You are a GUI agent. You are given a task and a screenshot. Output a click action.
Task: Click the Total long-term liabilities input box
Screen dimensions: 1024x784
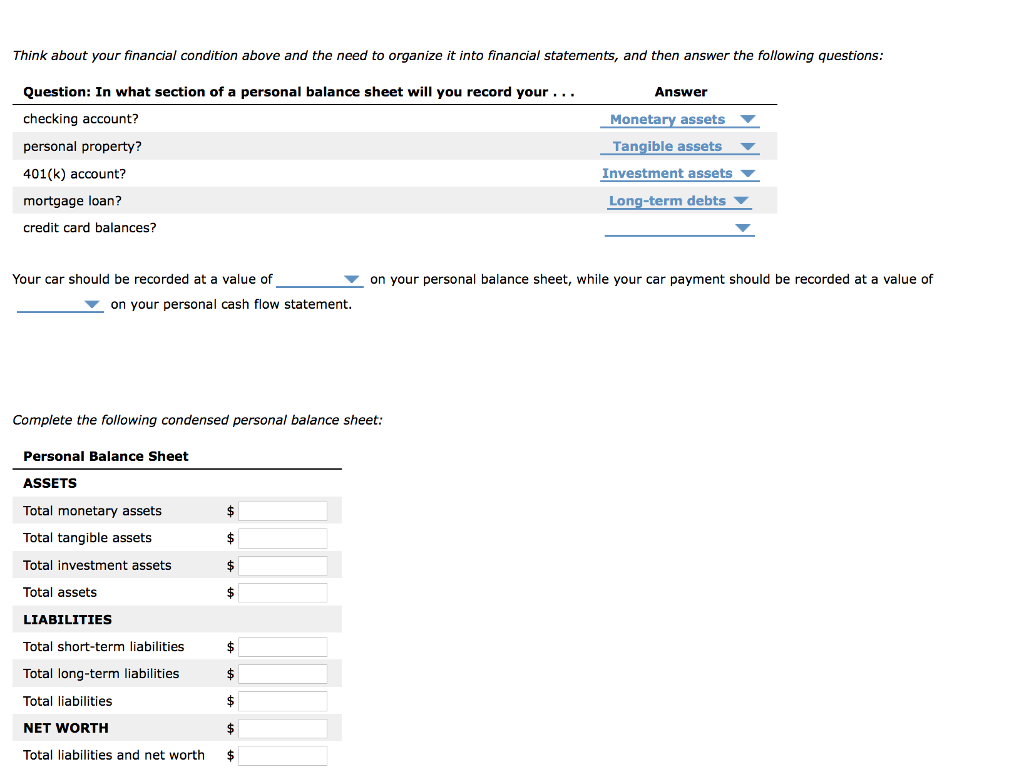point(283,674)
